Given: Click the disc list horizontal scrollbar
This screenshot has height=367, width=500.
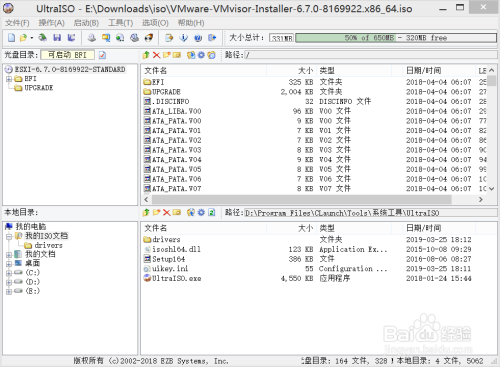Looking at the screenshot, I should (x=301, y=199).
